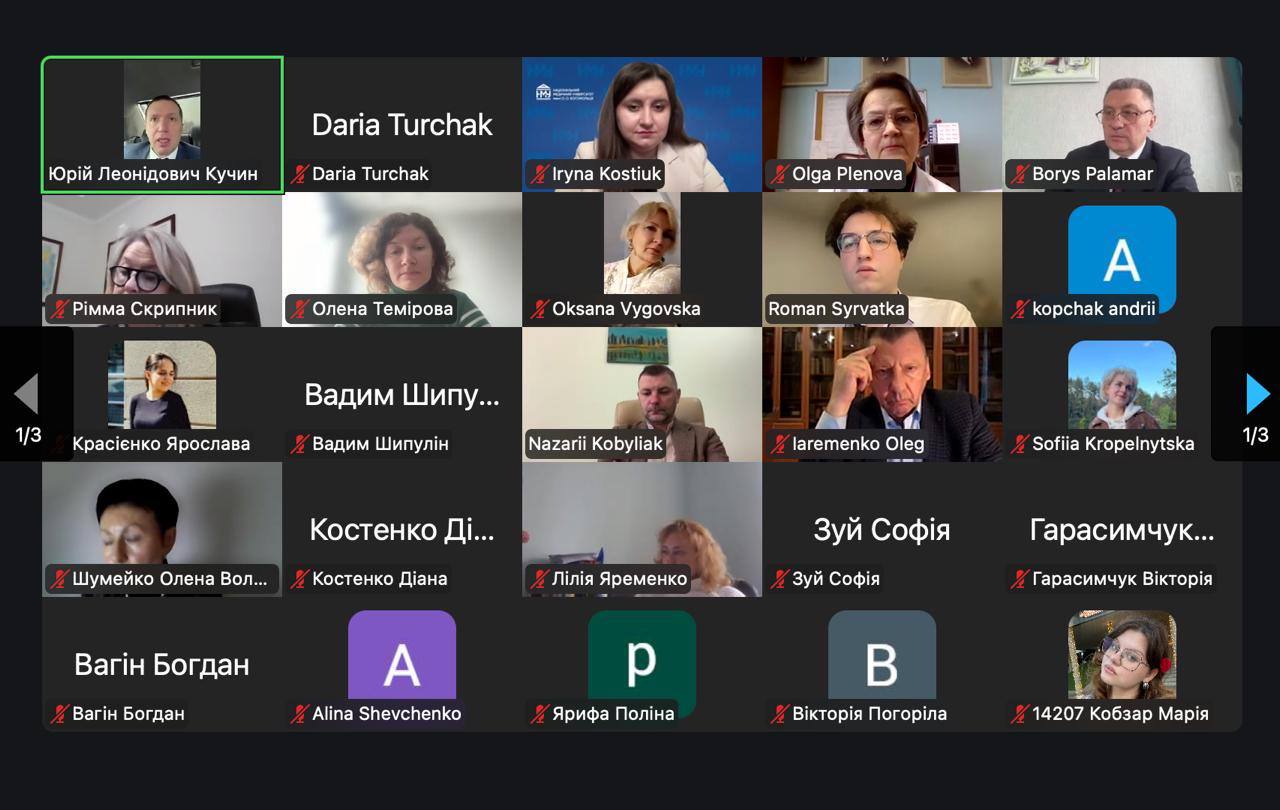Click muted mic icon beside Oksana Vygovska
The image size is (1280, 810).
tap(540, 309)
